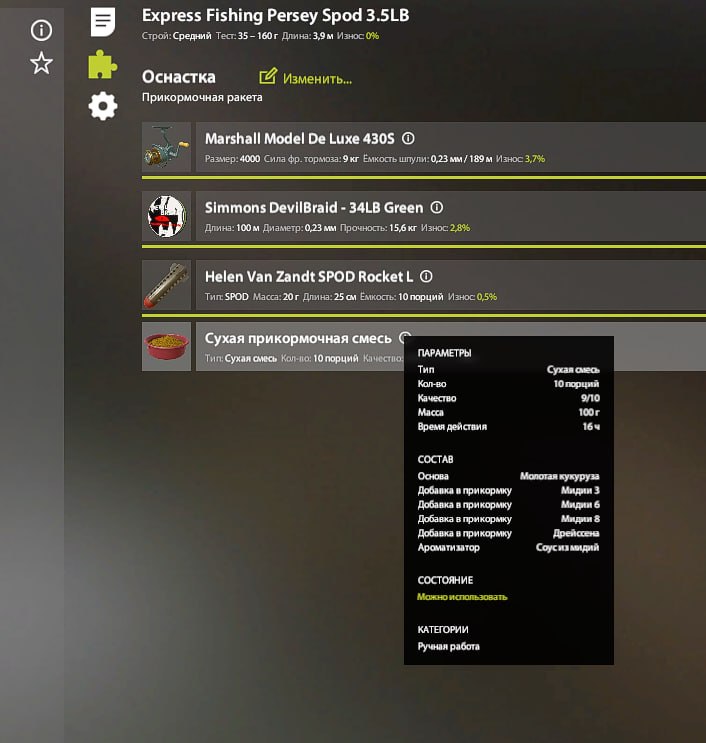Open the description notes tab icon
The width and height of the screenshot is (706, 743).
pyautogui.click(x=103, y=21)
